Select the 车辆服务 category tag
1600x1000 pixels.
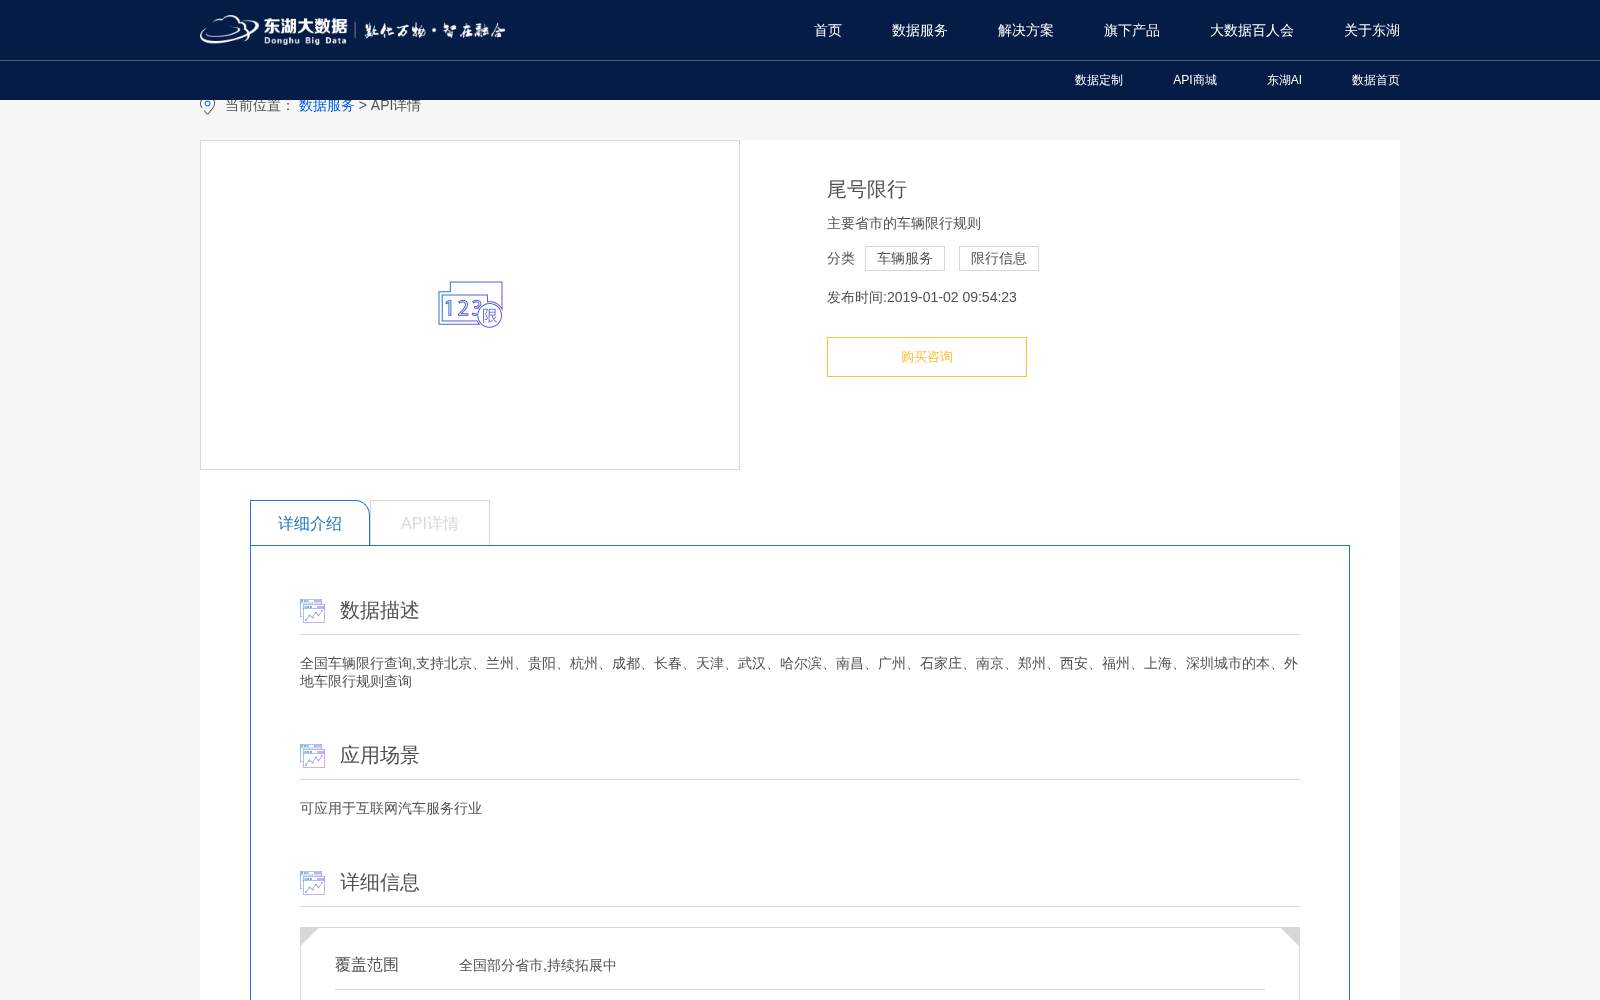(x=905, y=258)
